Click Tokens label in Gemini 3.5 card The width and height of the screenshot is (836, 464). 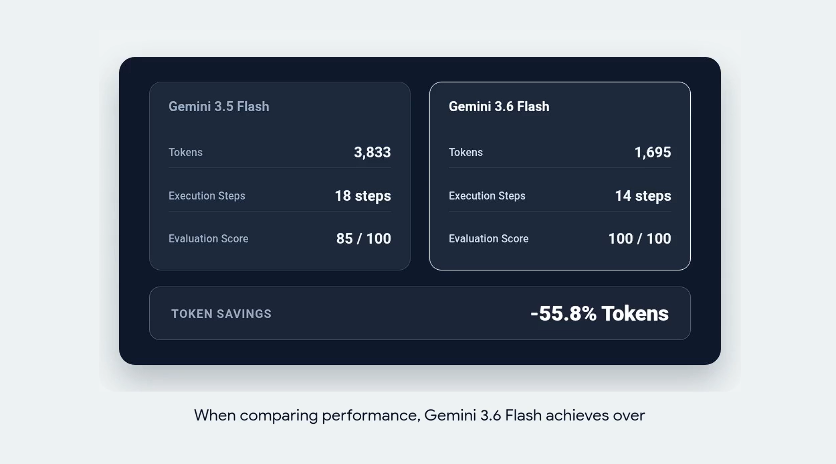(x=186, y=153)
